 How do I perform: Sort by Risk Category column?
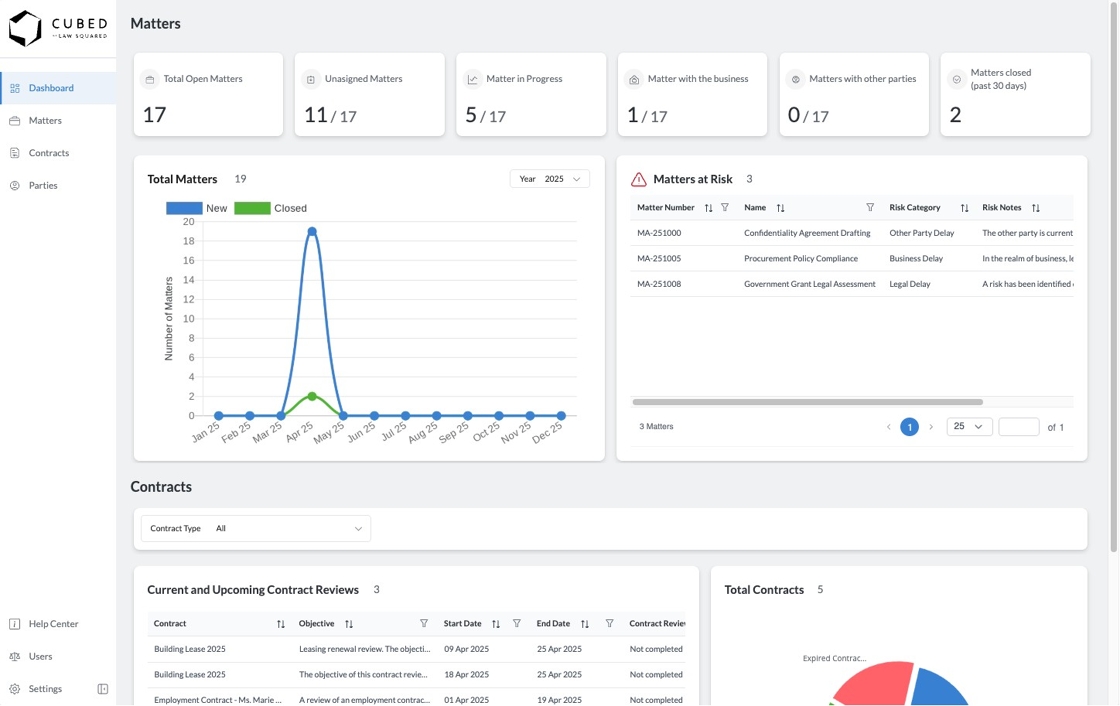(x=964, y=208)
